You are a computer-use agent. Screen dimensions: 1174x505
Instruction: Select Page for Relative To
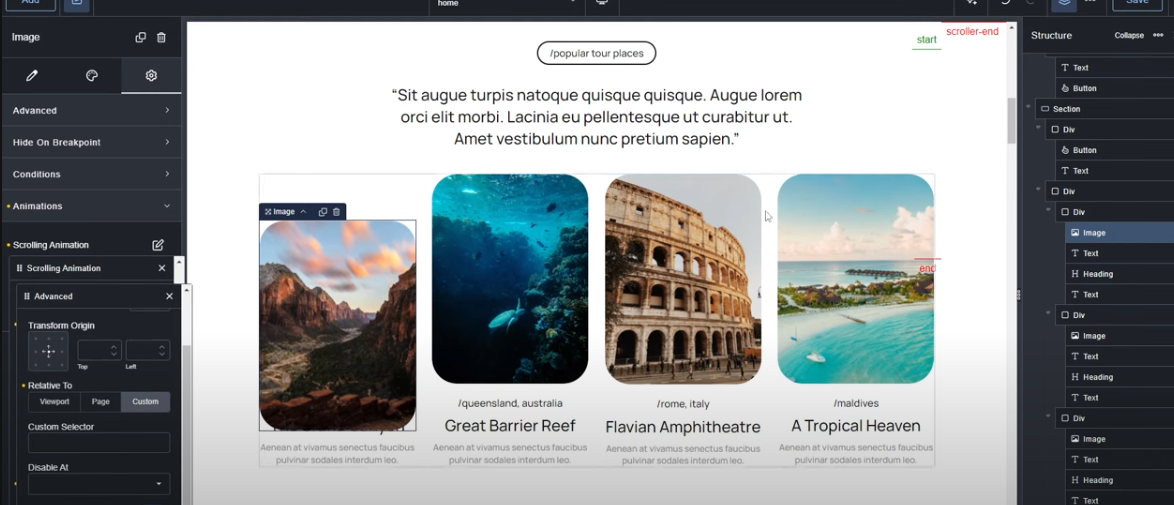tap(101, 402)
